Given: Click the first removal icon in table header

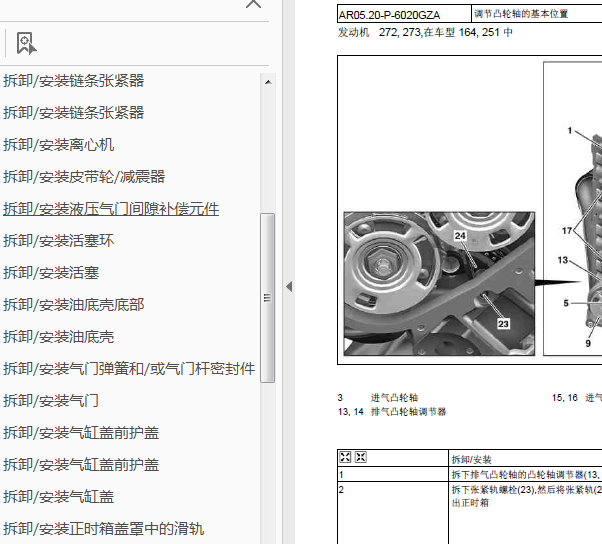Looking at the screenshot, I should (x=345, y=457).
